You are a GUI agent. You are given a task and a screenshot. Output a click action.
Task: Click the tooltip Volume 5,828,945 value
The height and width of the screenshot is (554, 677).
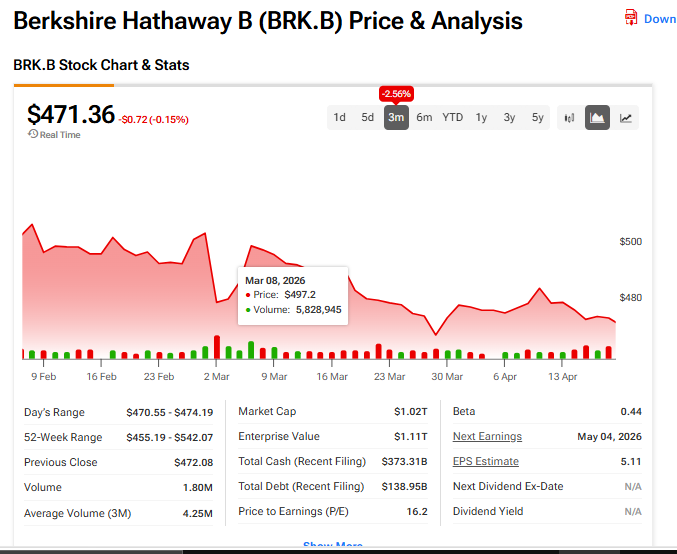click(318, 310)
